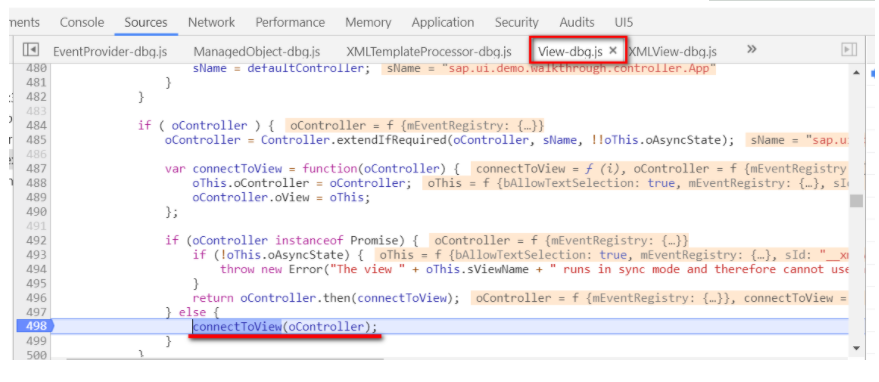This screenshot has height=382, width=879.
Task: Select the Memory tab
Action: pos(368,22)
